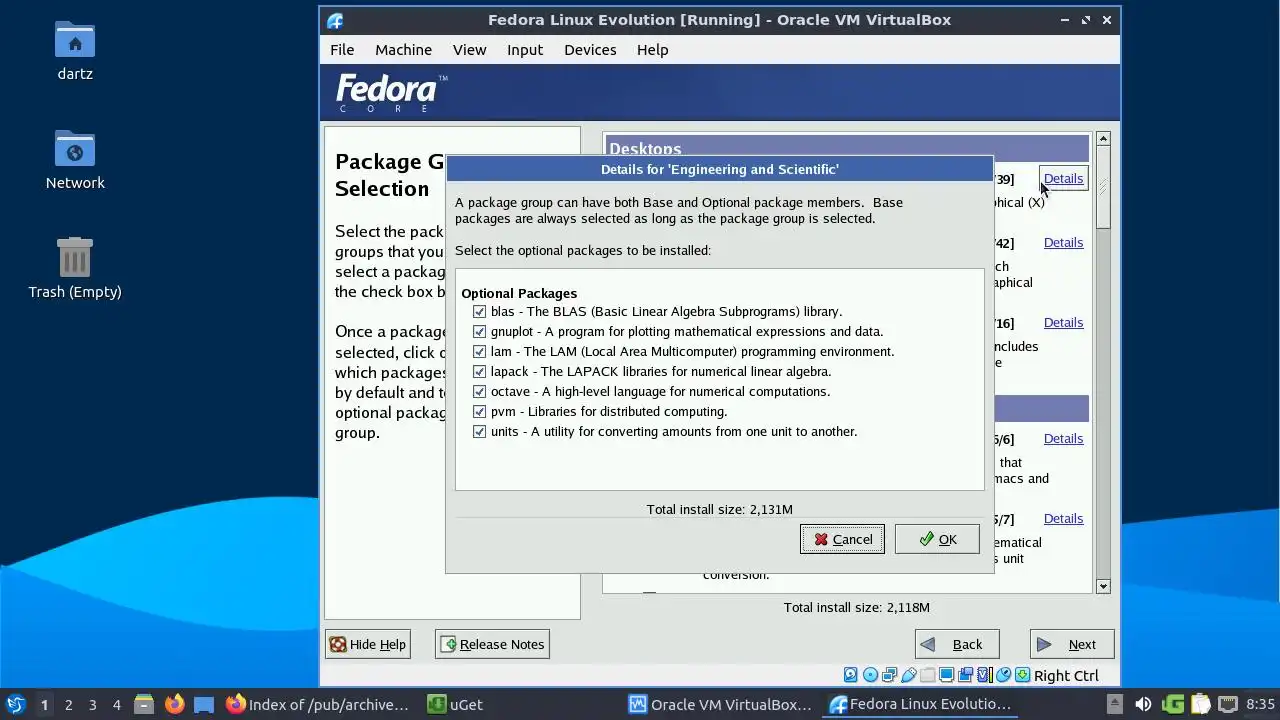Click the Details link beside [16]
This screenshot has width=1280, height=720.
point(1063,323)
